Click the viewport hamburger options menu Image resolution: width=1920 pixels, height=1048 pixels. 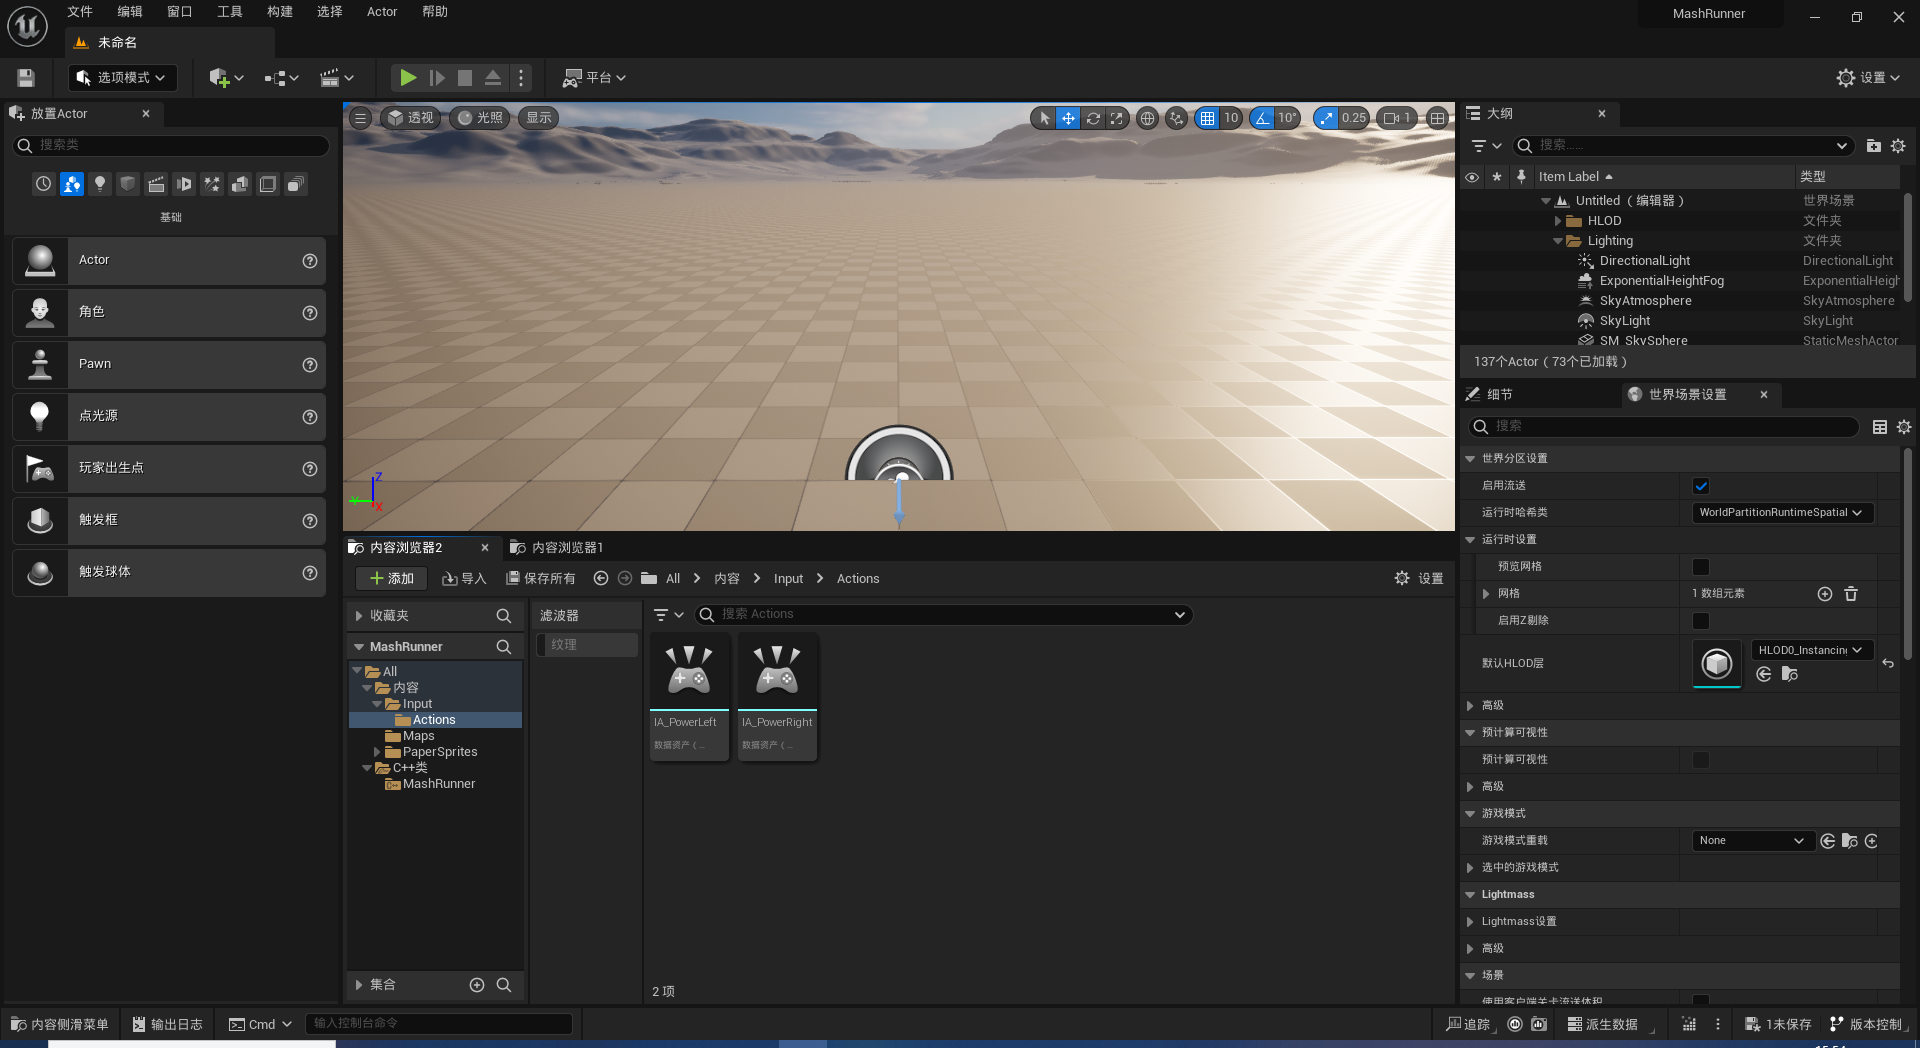pyautogui.click(x=360, y=118)
